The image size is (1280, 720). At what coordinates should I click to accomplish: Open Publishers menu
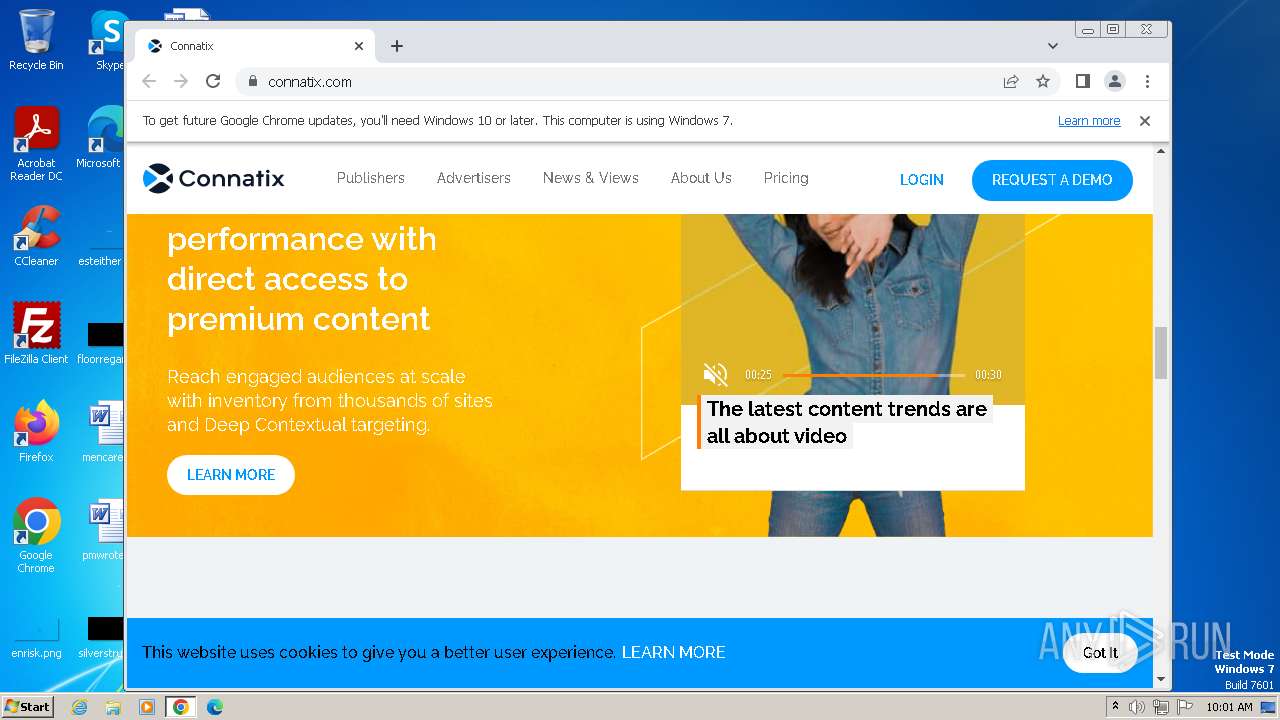[x=371, y=178]
